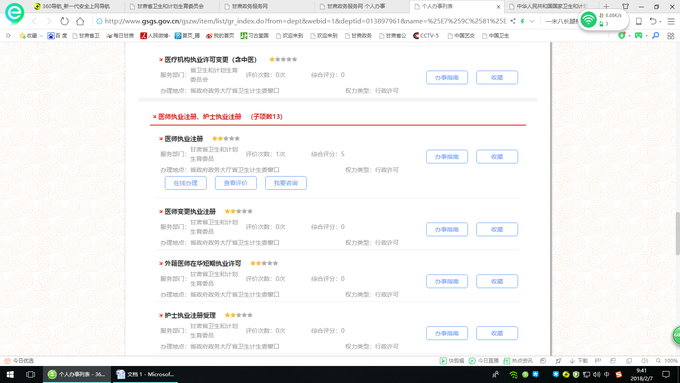The image size is (680, 383).
Task: Collapse 医师执业注册、护士执业注册 section header
Action: (220, 117)
